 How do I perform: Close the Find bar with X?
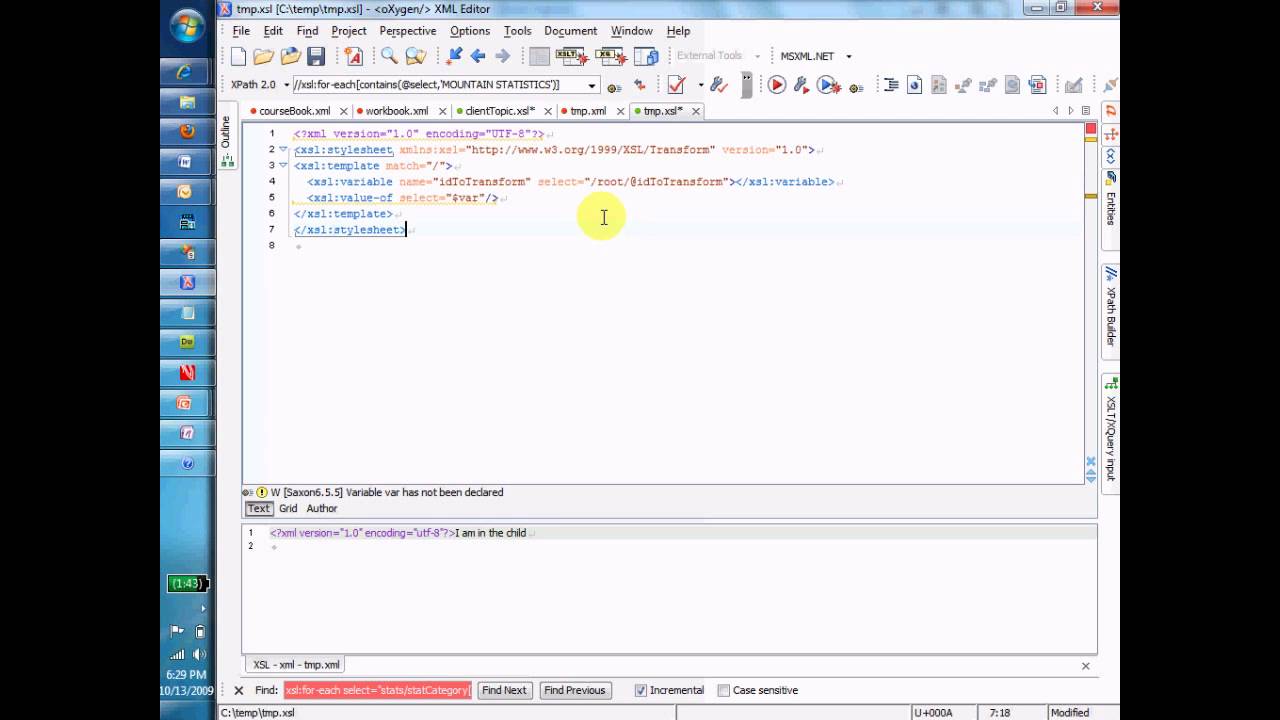pyautogui.click(x=239, y=690)
